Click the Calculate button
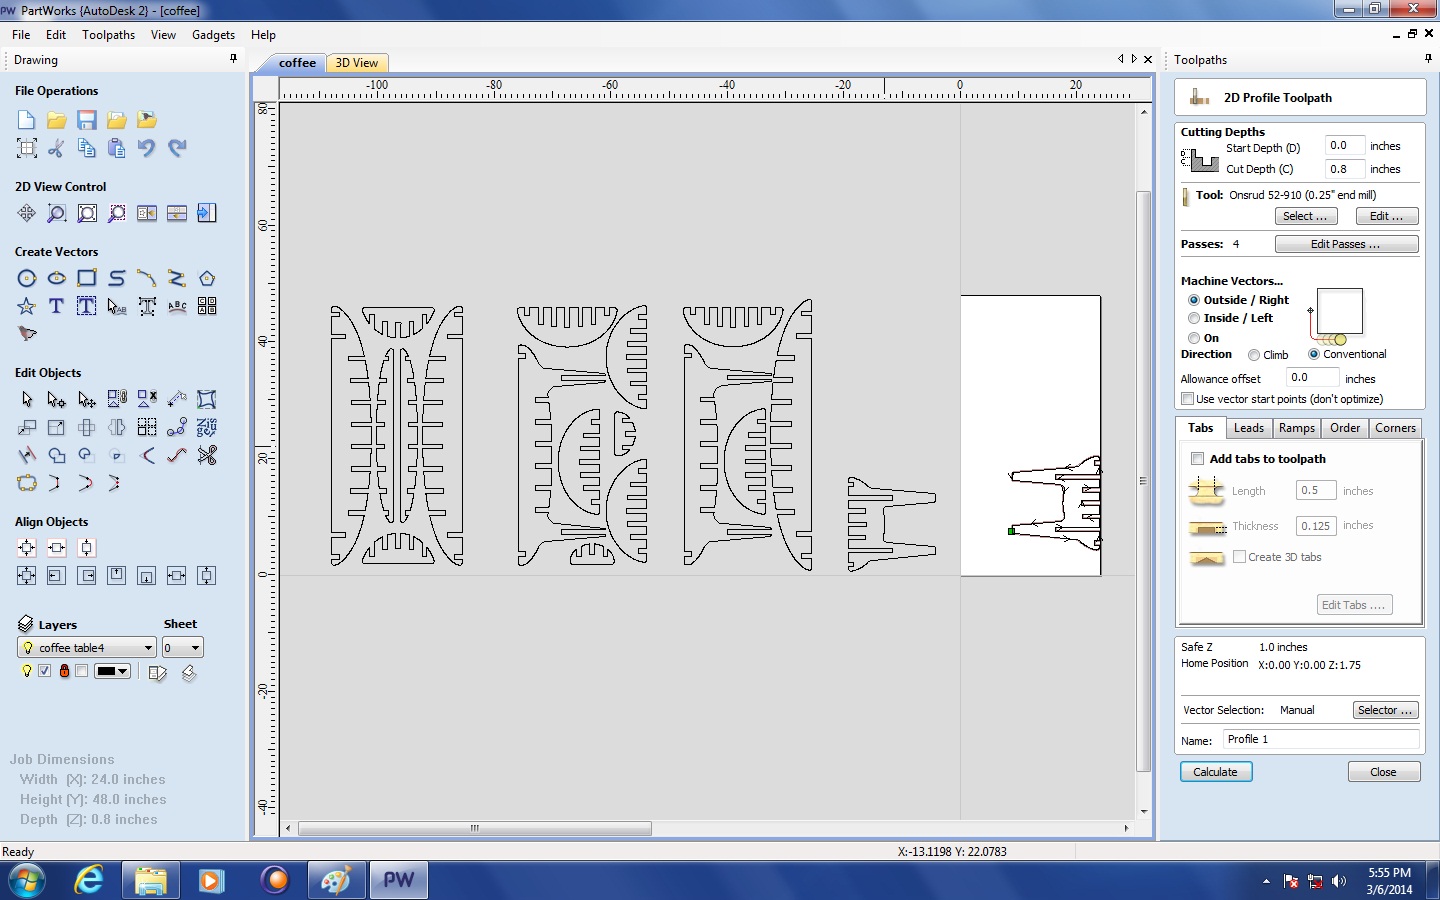This screenshot has width=1440, height=900. click(x=1216, y=772)
